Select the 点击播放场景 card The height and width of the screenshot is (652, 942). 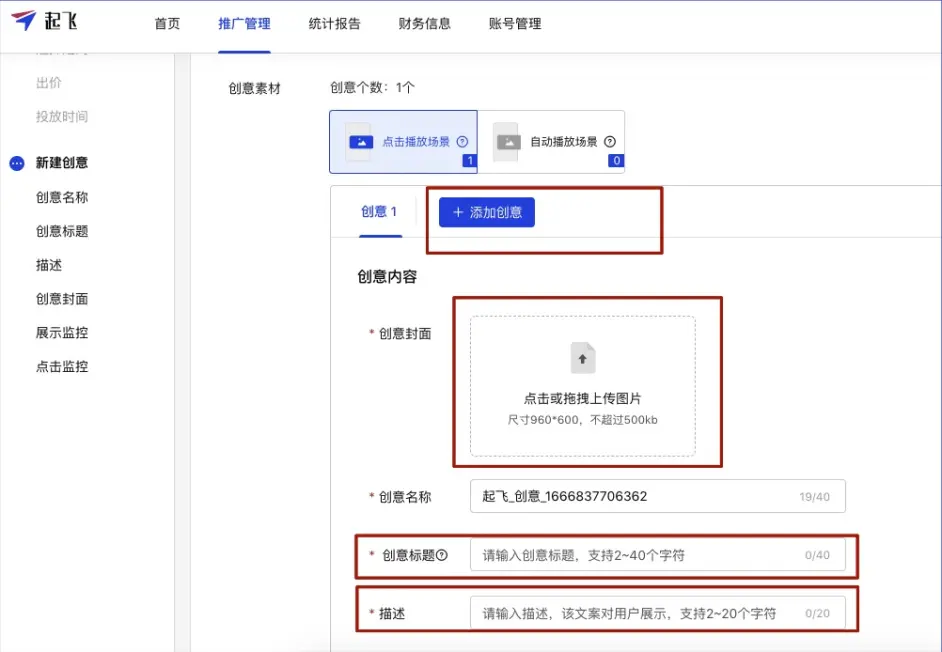click(x=403, y=142)
